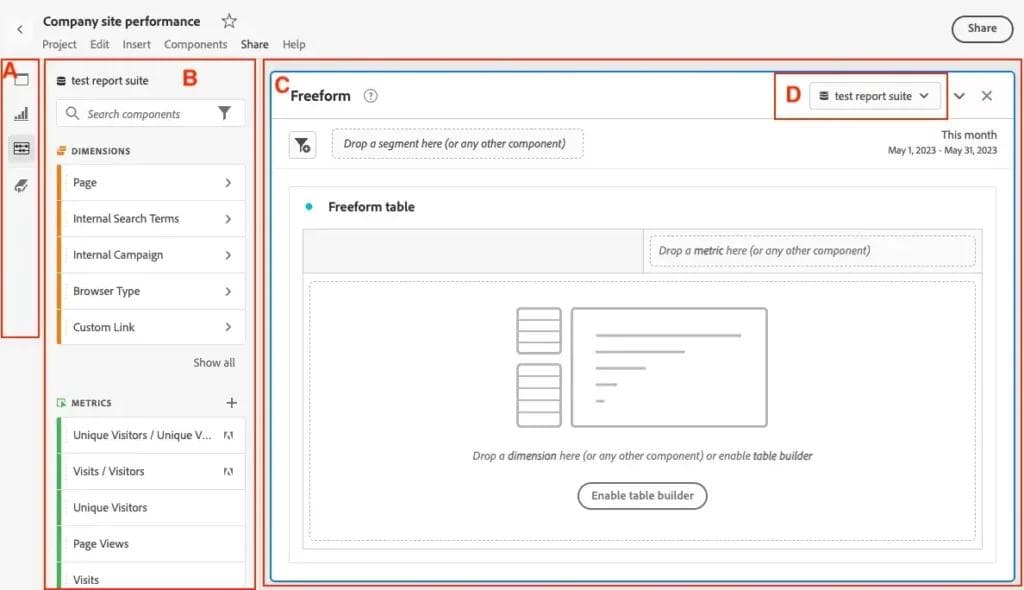Viewport: 1024px width, 590px height.
Task: Click Adobe icon on Unique Visitors / Unique V... metric
Action: (x=228, y=435)
